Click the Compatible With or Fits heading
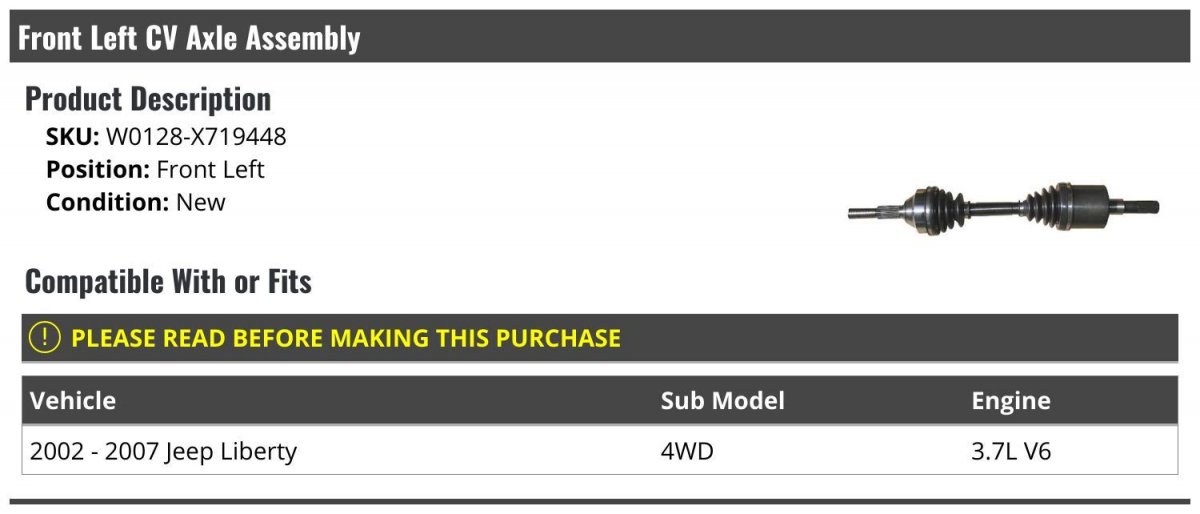Image resolution: width=1200 pixels, height=514 pixels. click(168, 282)
